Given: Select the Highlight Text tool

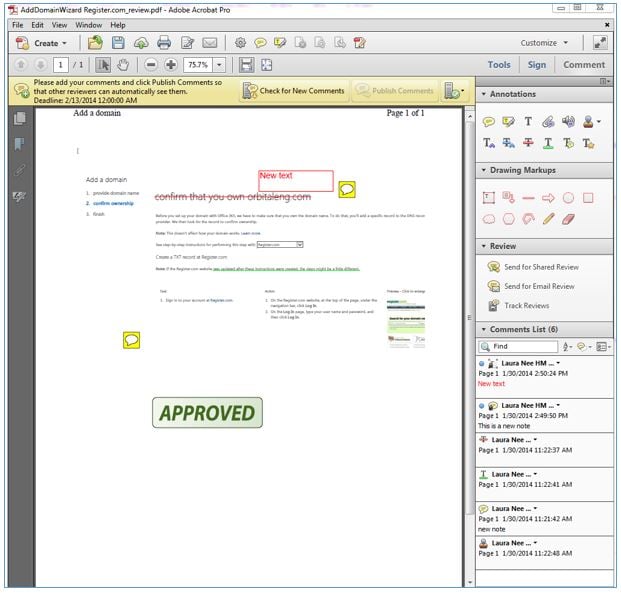Looking at the screenshot, I should click(509, 121).
